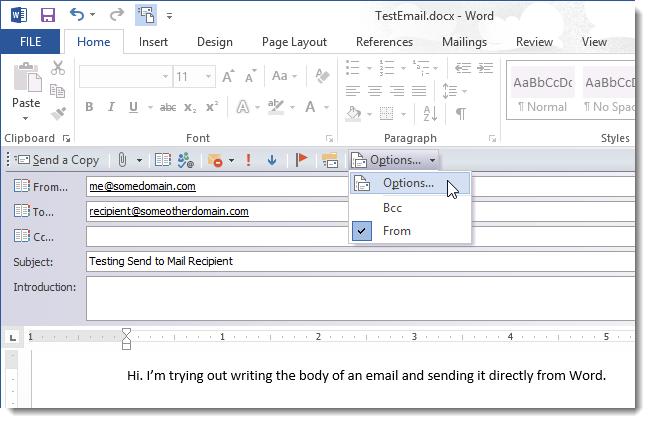Apply Superscript formatting
Viewport: 650px width, 423px height.
pyautogui.click(x=212, y=107)
